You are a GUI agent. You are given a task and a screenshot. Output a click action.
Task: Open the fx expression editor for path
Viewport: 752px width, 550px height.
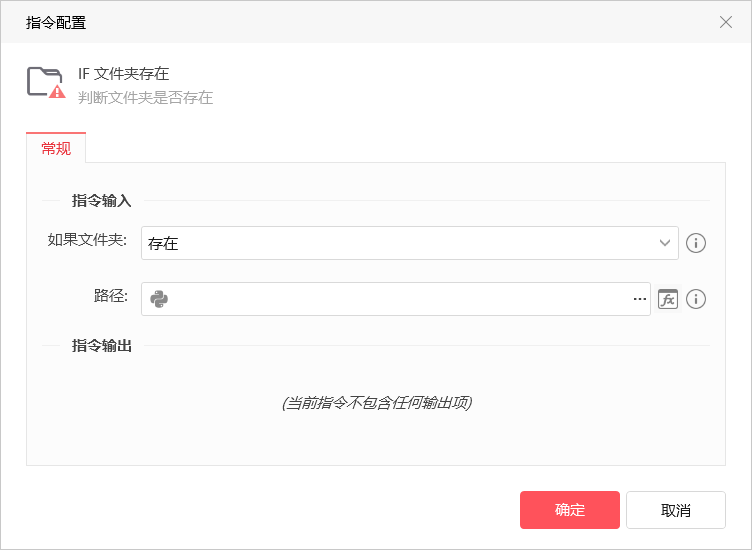point(668,299)
